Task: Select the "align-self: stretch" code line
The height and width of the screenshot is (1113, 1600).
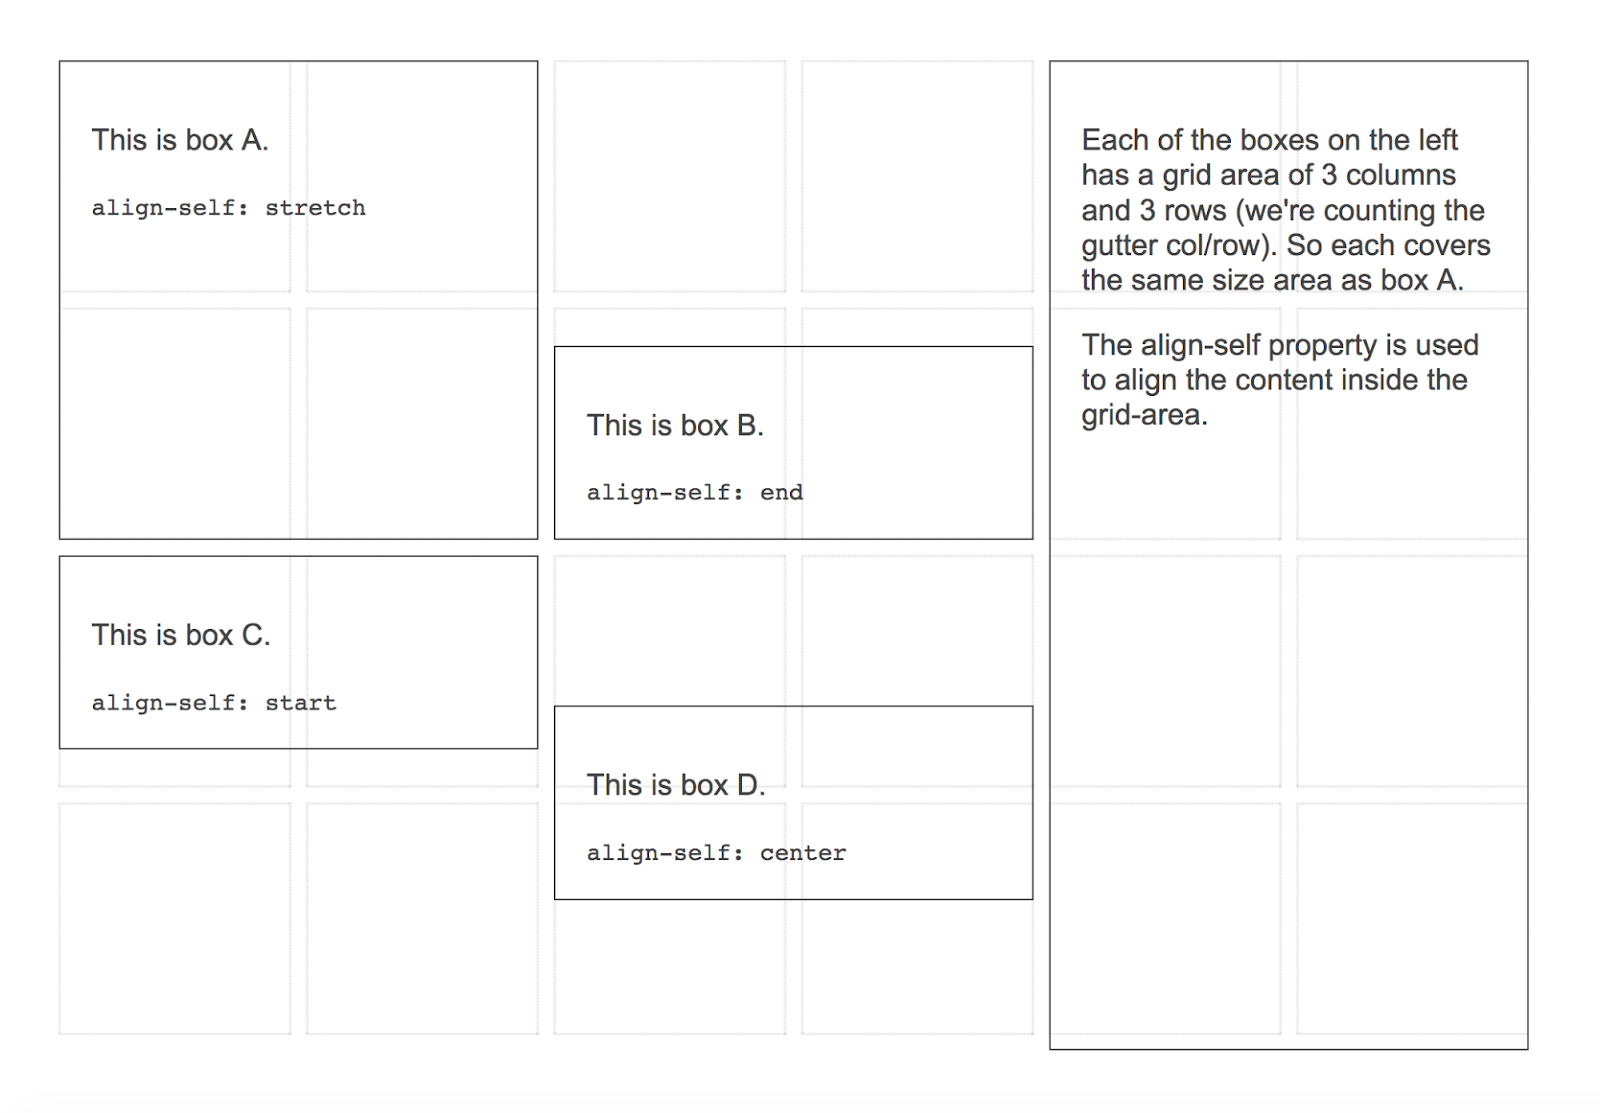Action: tap(228, 208)
